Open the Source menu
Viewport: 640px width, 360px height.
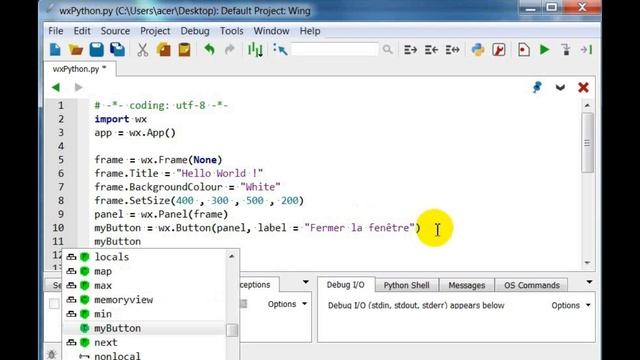115,31
